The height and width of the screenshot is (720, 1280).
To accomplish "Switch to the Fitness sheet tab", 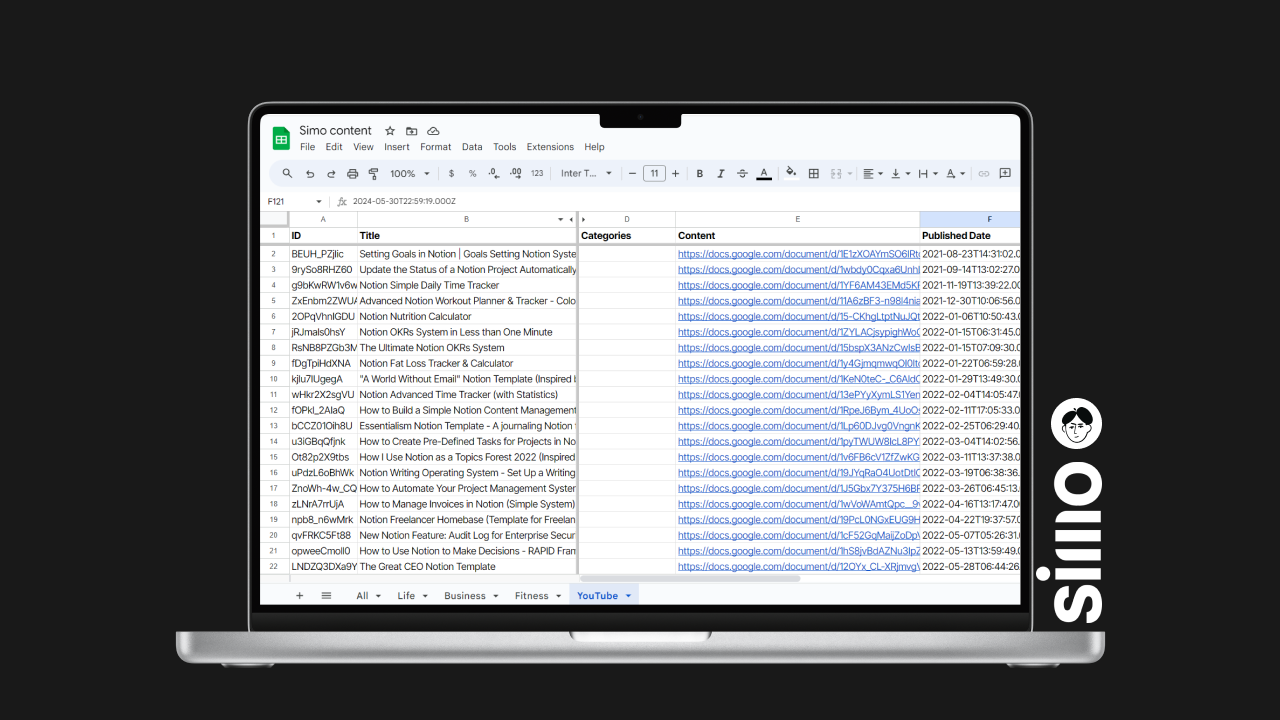I will (x=533, y=595).
